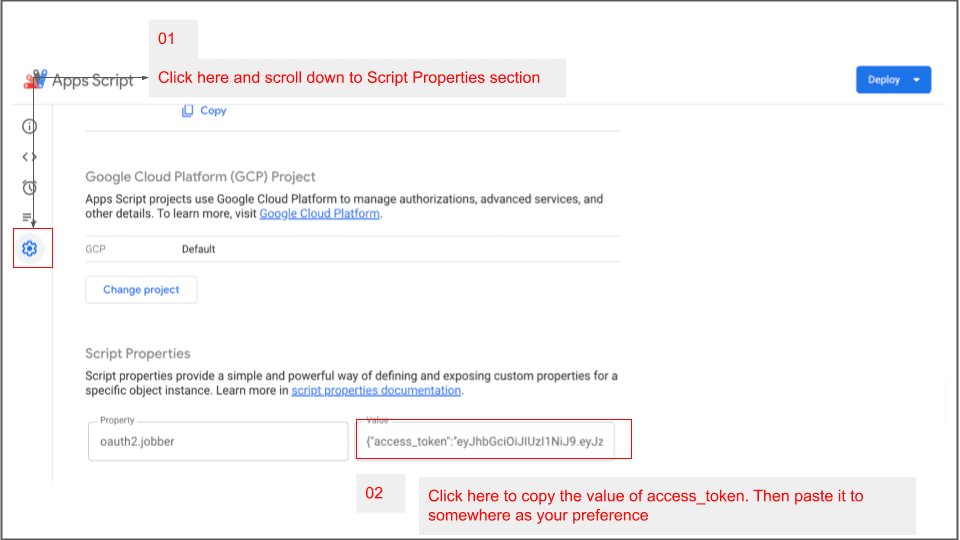Click the Copy clipboard icon
Image resolution: width=960 pixels, height=540 pixels.
click(187, 111)
